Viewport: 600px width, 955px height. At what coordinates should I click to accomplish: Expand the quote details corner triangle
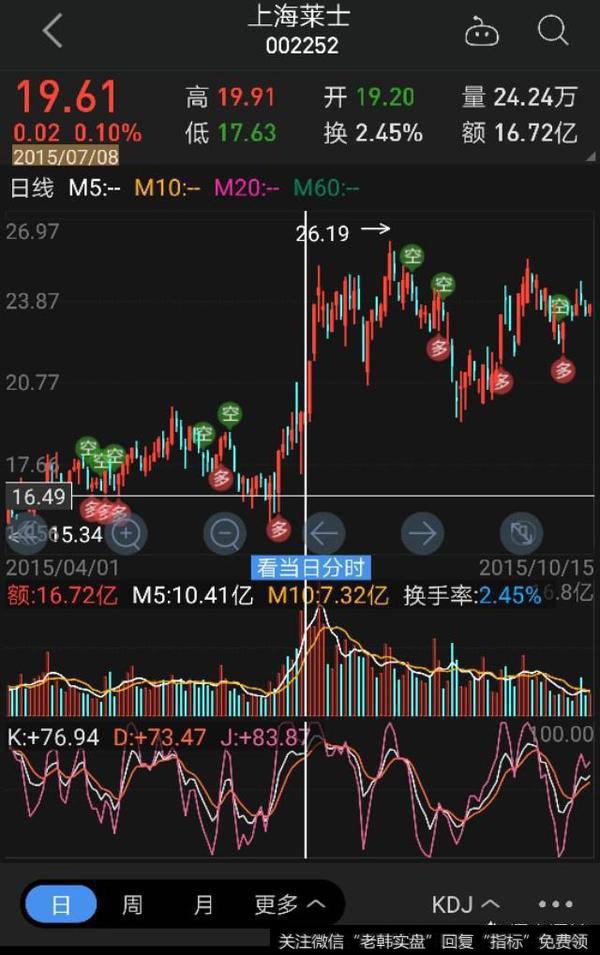[x=590, y=157]
